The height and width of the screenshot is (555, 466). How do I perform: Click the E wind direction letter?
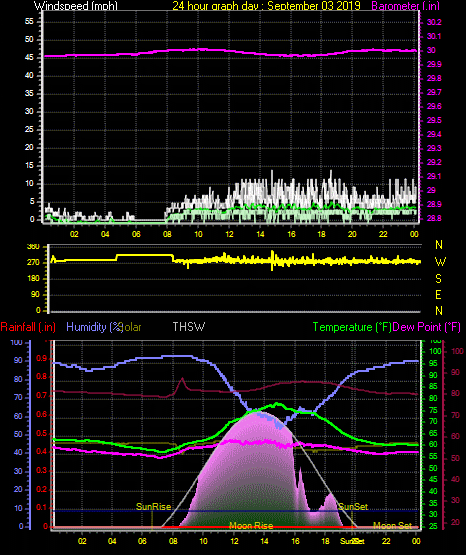tap(439, 294)
